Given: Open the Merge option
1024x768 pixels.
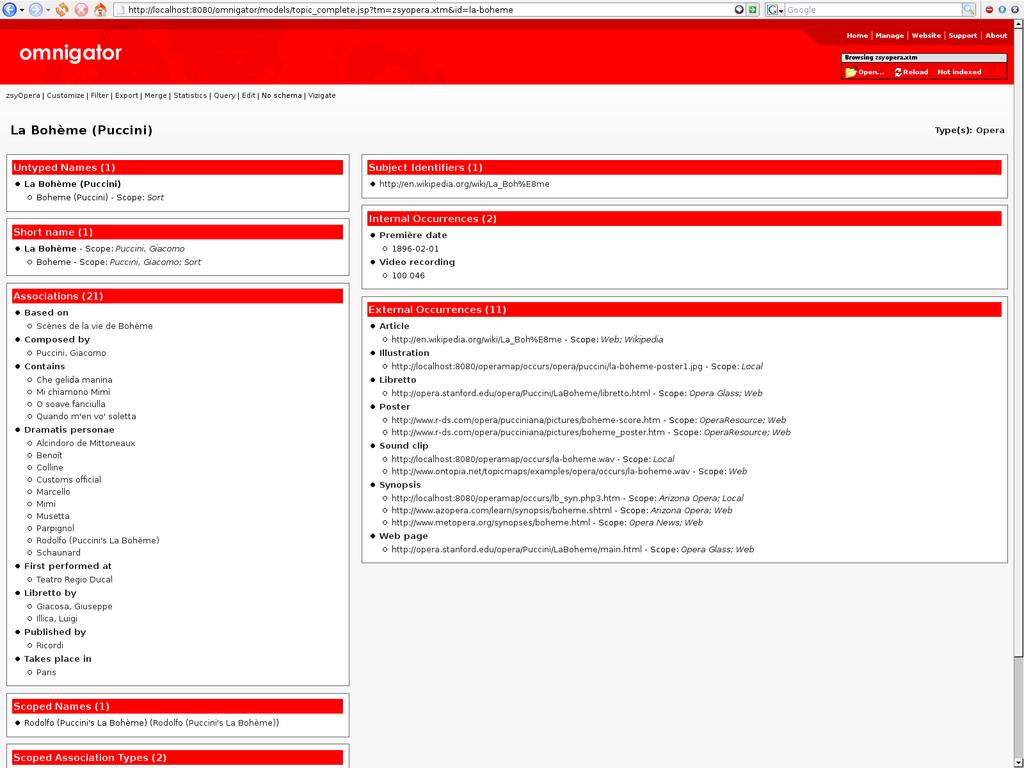Looking at the screenshot, I should pos(155,95).
